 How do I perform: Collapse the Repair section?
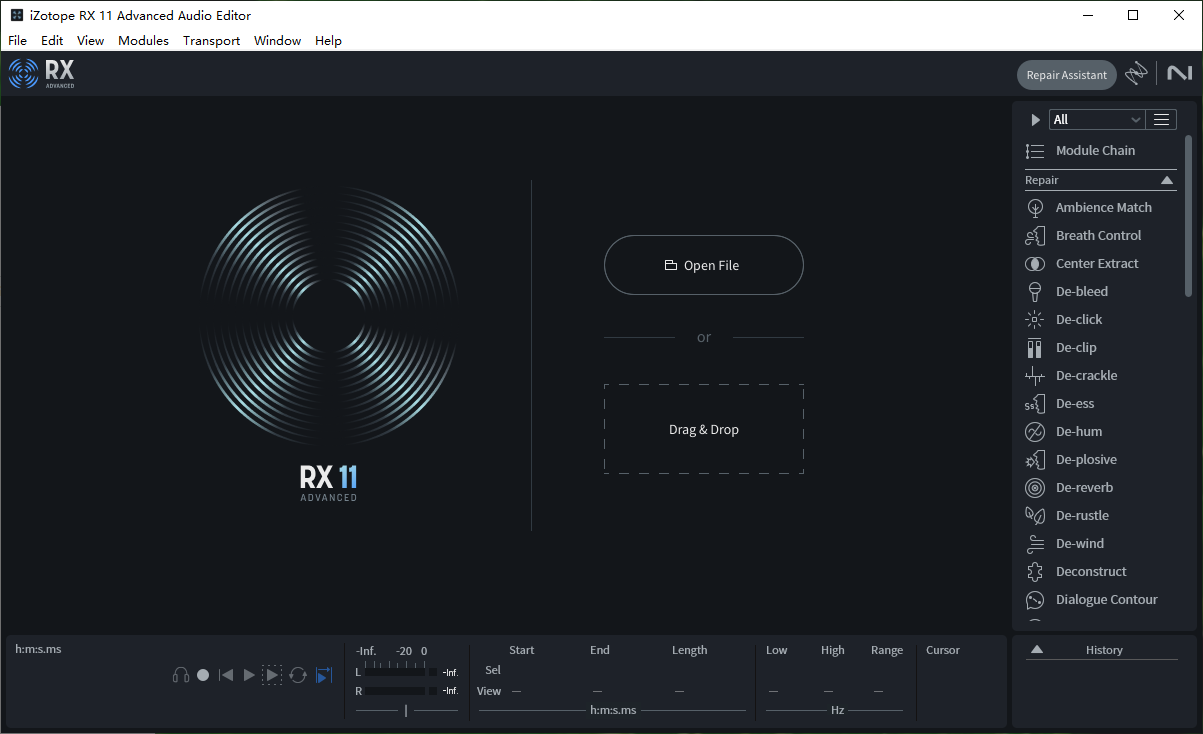click(1167, 180)
